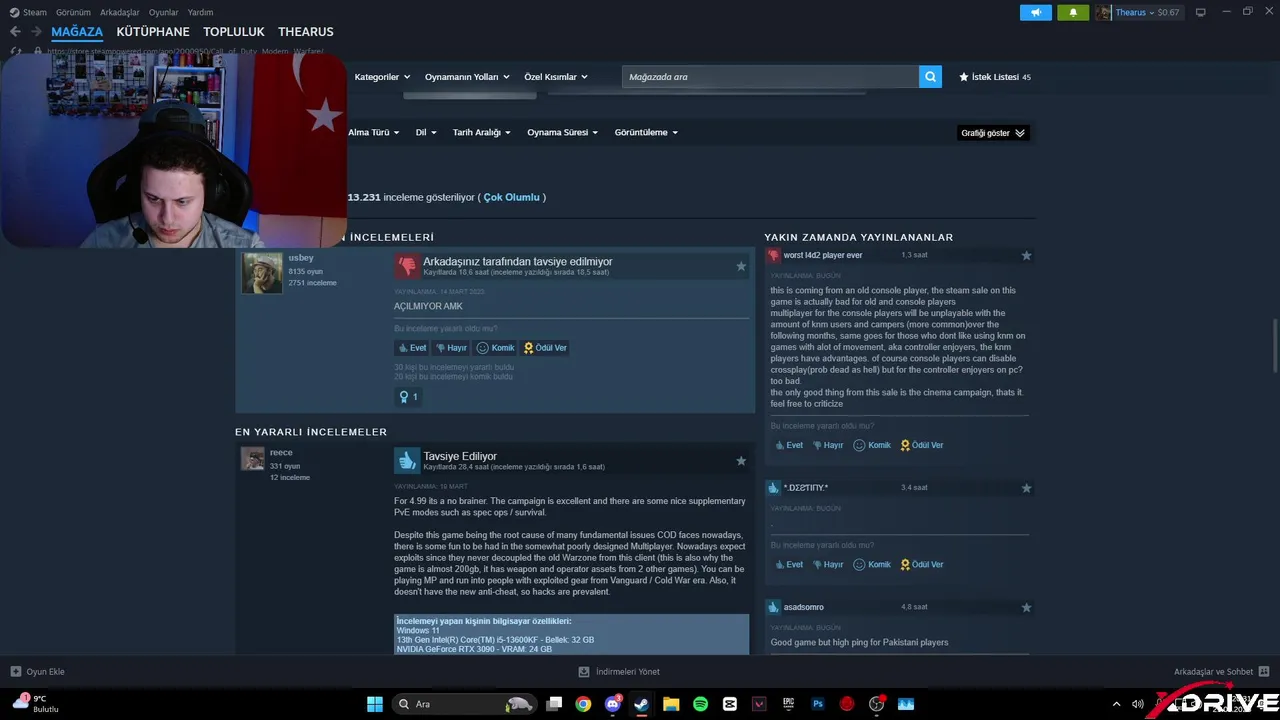Open Epic Games Launcher from taskbar
Screen dimensions: 1280x720
788,704
